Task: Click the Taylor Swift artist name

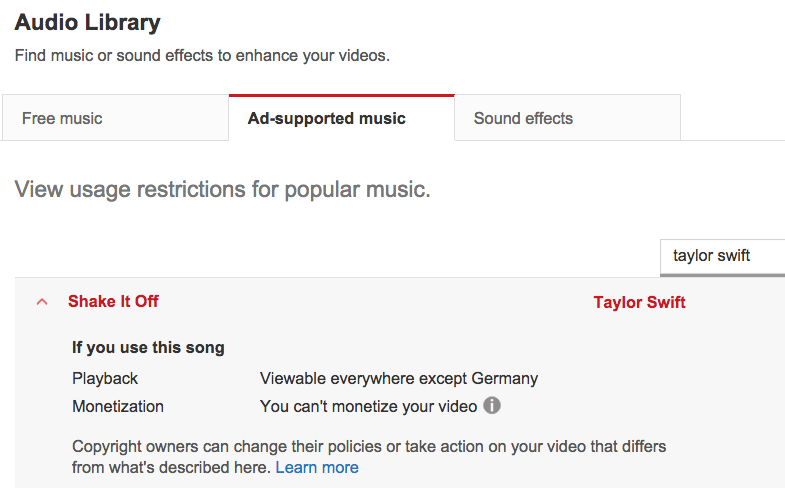Action: point(639,302)
